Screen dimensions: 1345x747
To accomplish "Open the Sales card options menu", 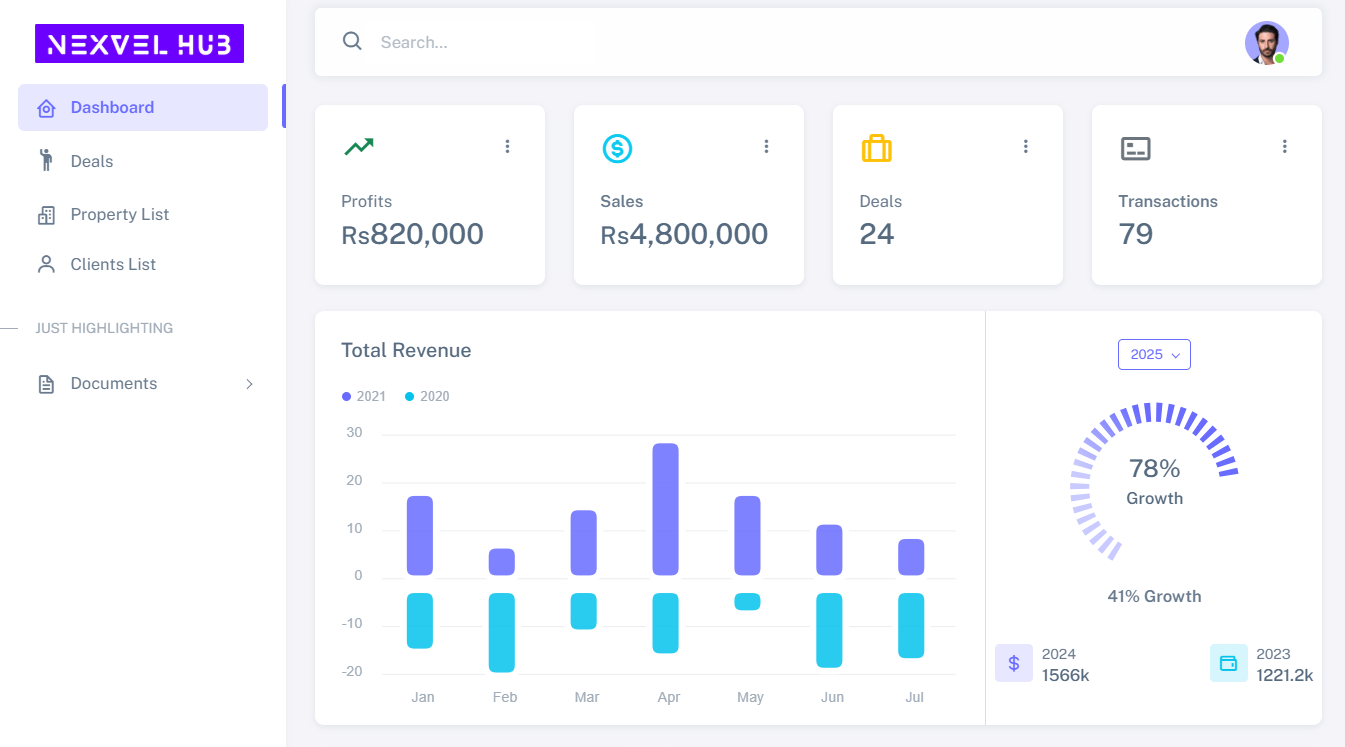I will [766, 147].
